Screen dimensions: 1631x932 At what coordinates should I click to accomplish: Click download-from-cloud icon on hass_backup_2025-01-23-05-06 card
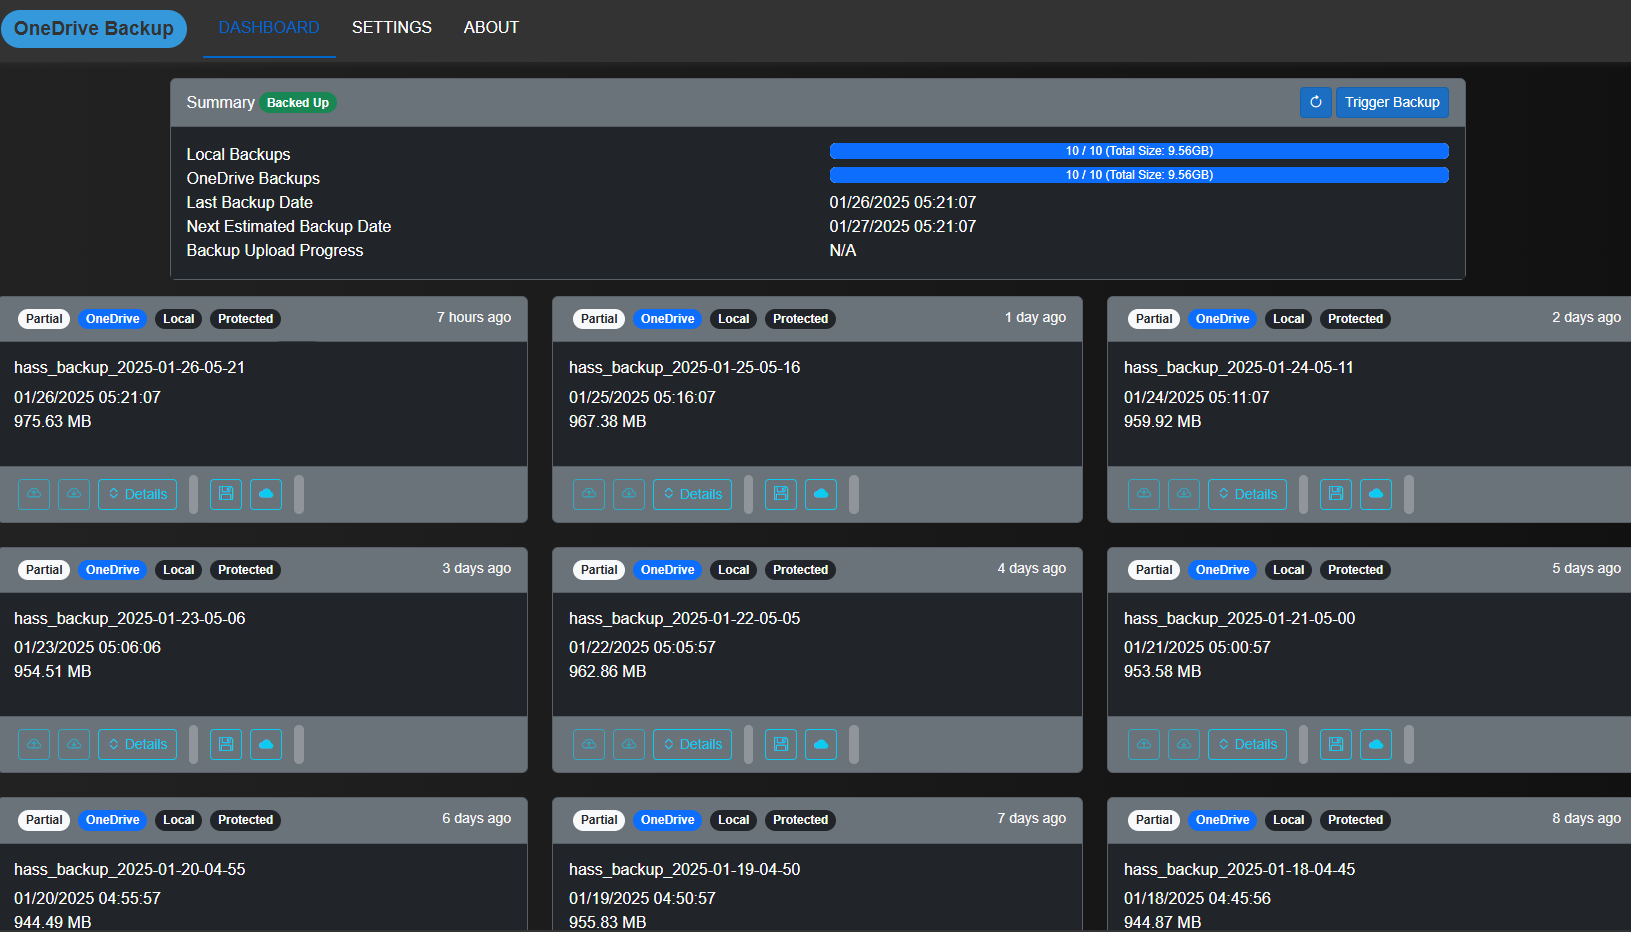tap(74, 744)
